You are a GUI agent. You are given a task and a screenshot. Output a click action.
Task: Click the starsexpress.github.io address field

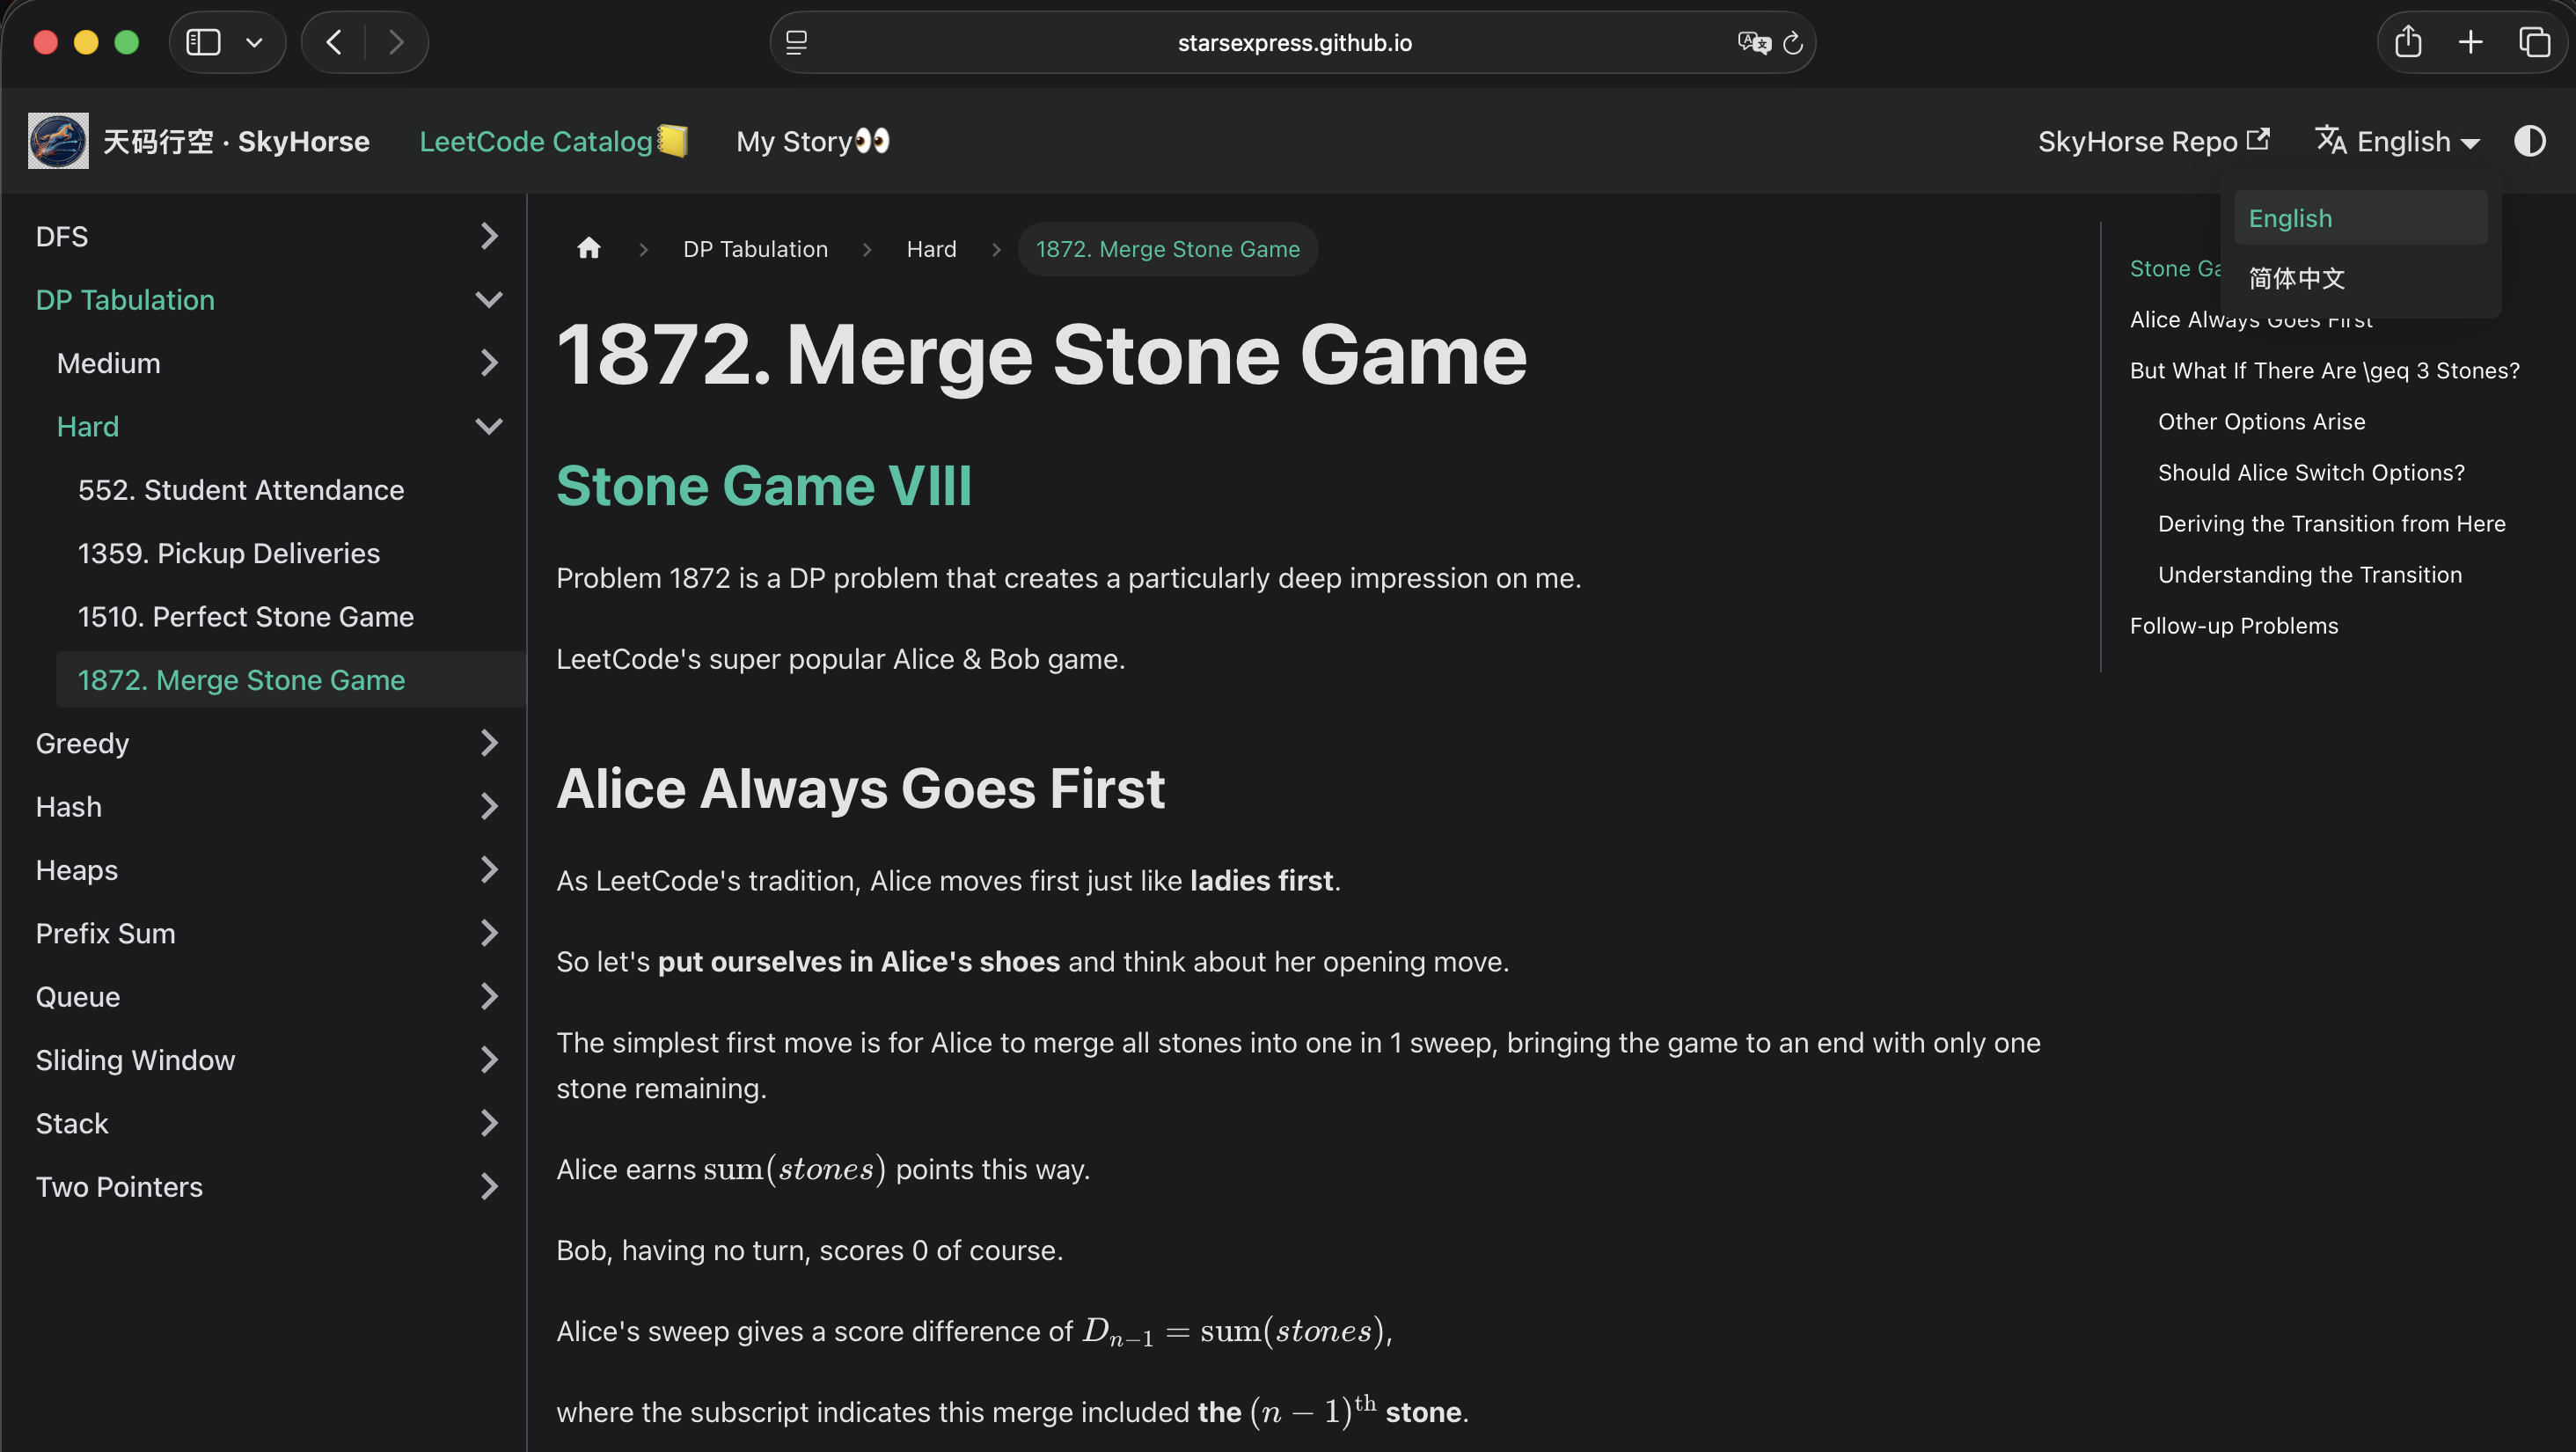pyautogui.click(x=1293, y=42)
